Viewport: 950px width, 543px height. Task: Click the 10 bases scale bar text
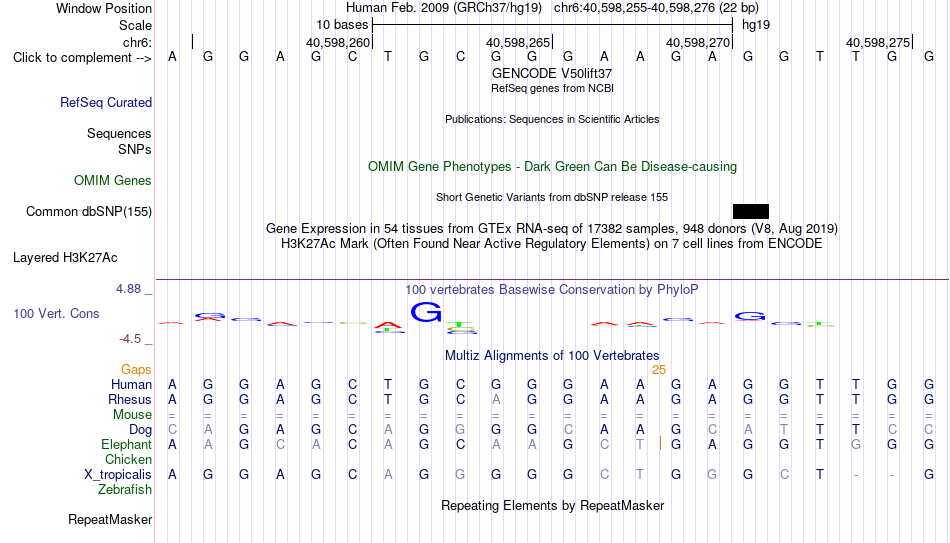[342, 25]
